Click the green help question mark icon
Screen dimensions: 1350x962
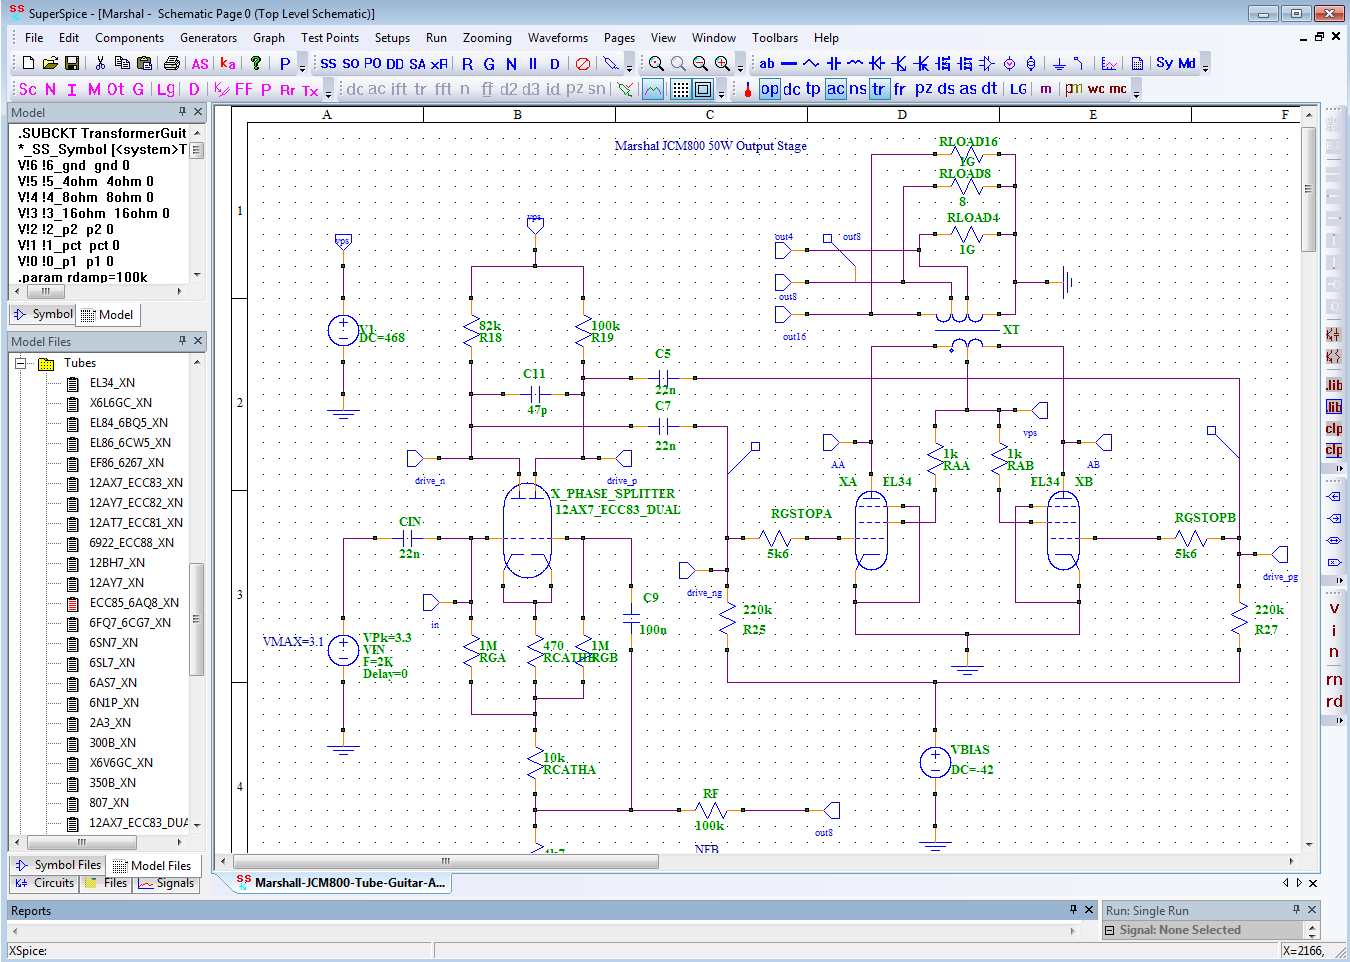click(256, 63)
